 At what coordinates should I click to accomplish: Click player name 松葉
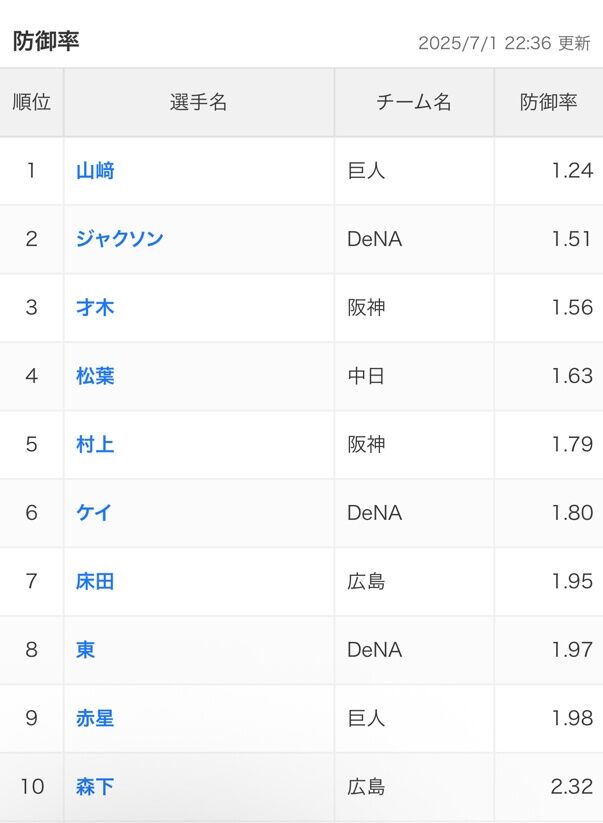[x=95, y=376]
